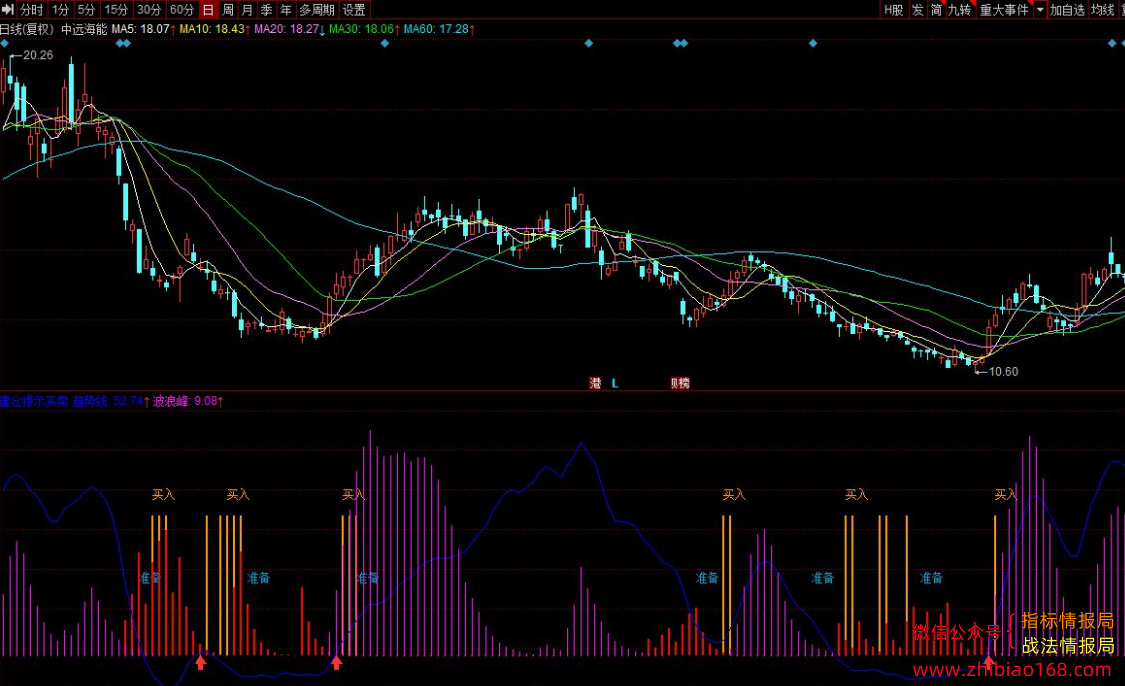Click the 简 toolbar button
1125x686 pixels.
936,9
